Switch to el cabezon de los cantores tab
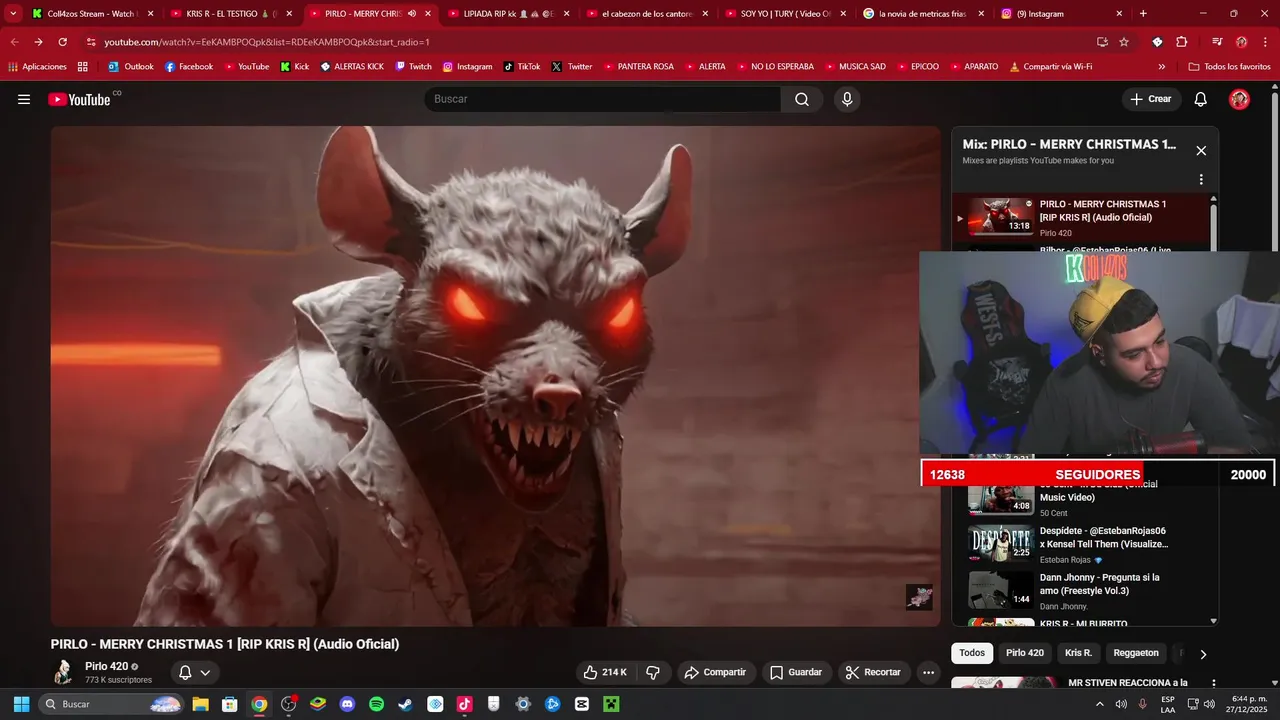This screenshot has height=720, width=1280. point(647,14)
